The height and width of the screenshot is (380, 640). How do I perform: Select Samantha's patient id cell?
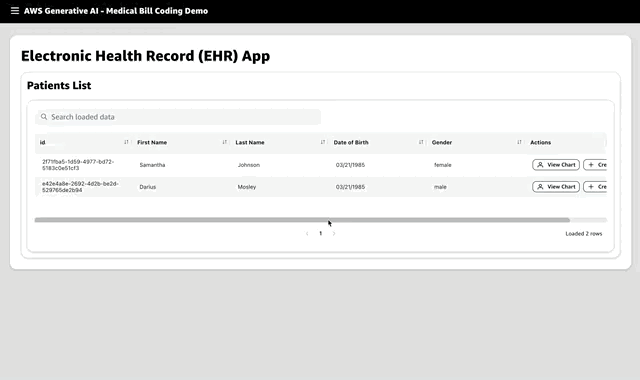78,165
